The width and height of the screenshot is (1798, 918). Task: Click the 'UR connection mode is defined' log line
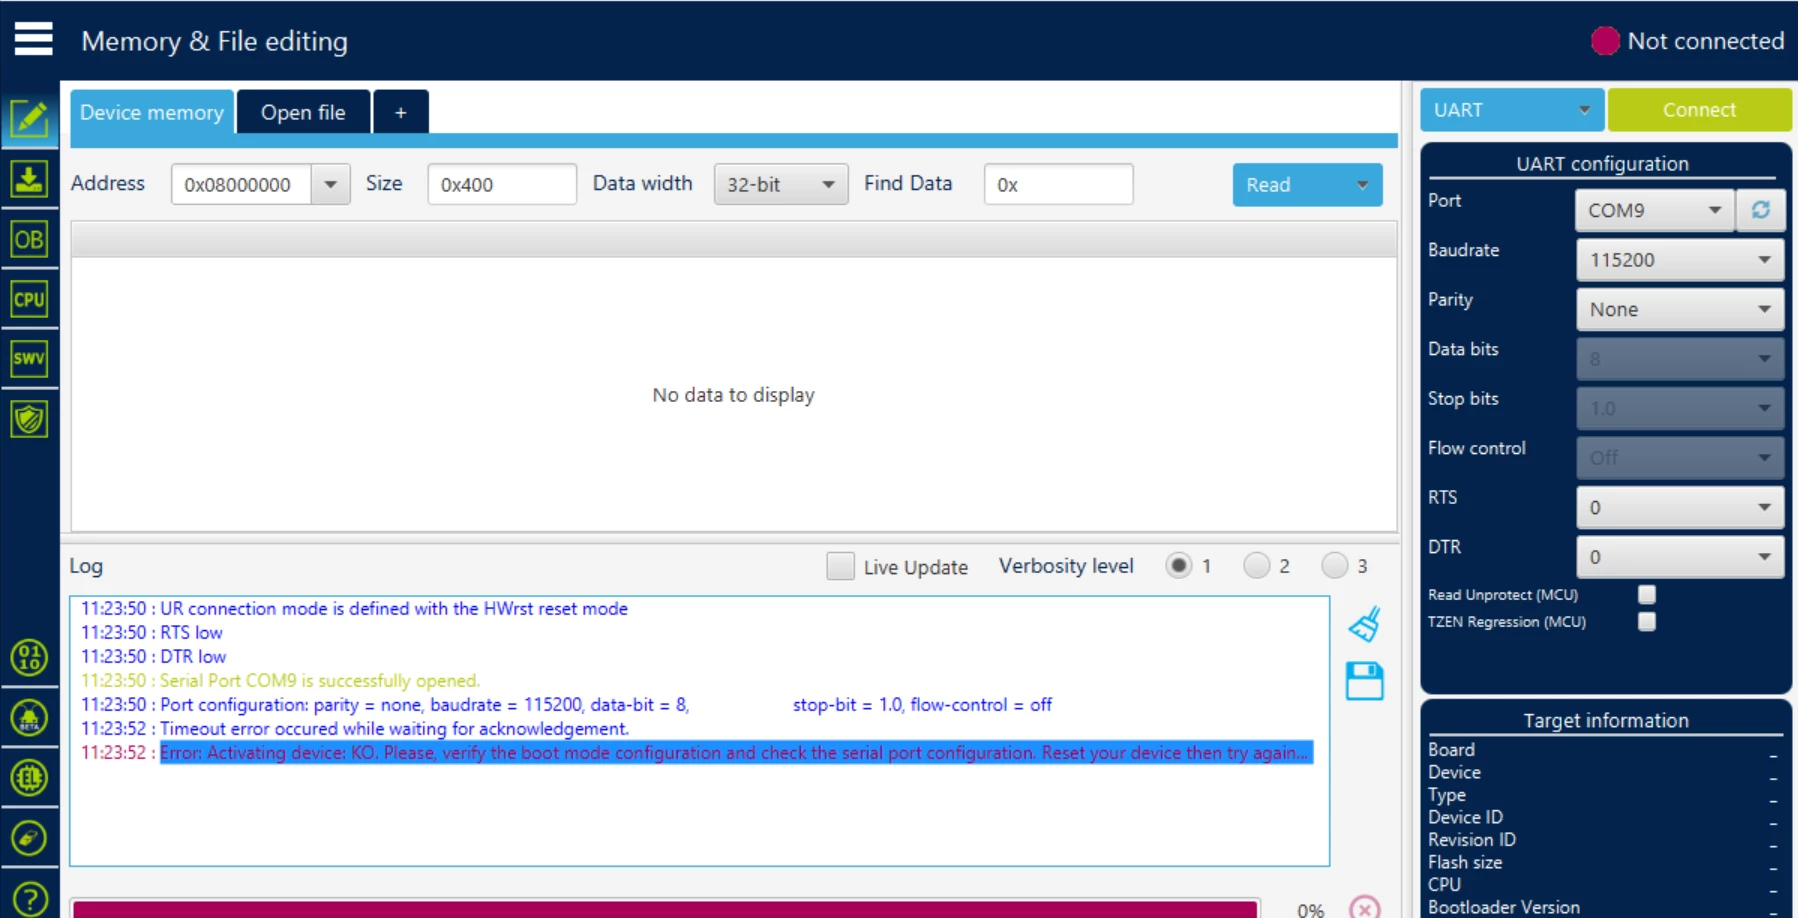click(x=355, y=608)
